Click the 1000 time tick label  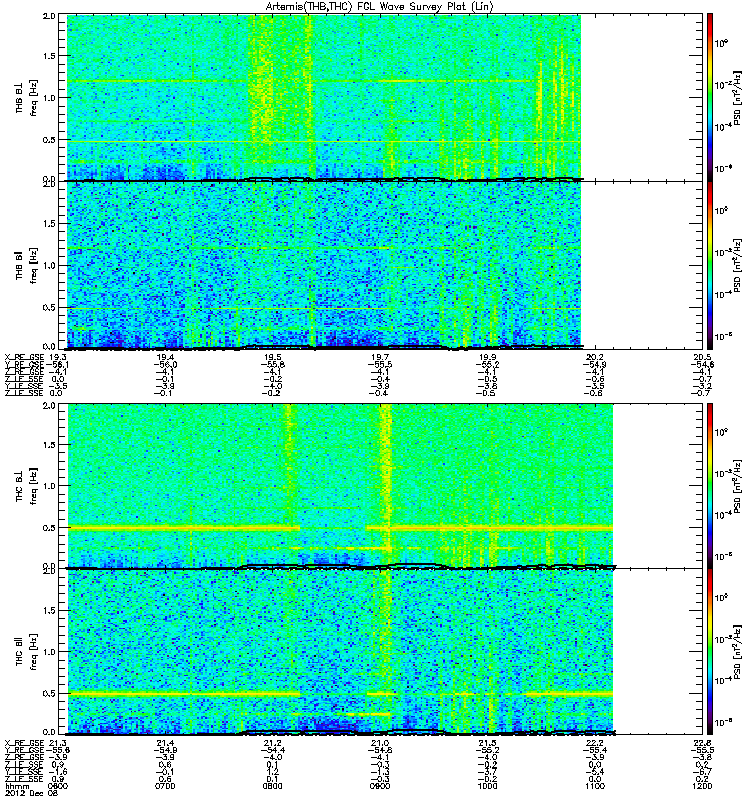point(488,786)
